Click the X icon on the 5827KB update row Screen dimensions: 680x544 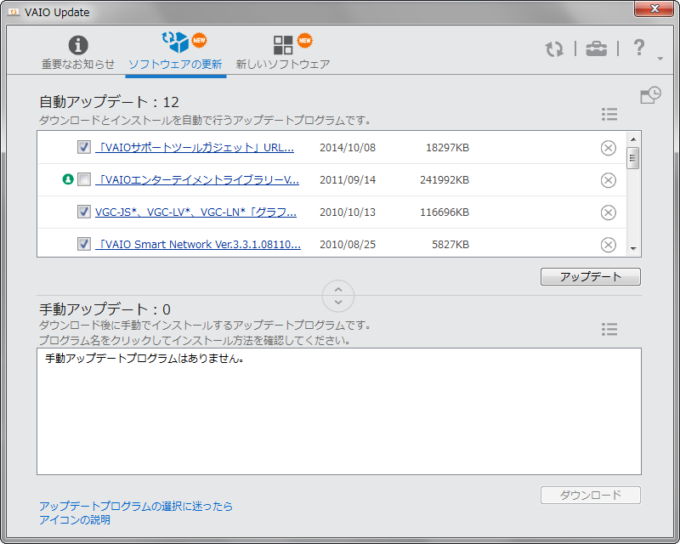tap(608, 244)
